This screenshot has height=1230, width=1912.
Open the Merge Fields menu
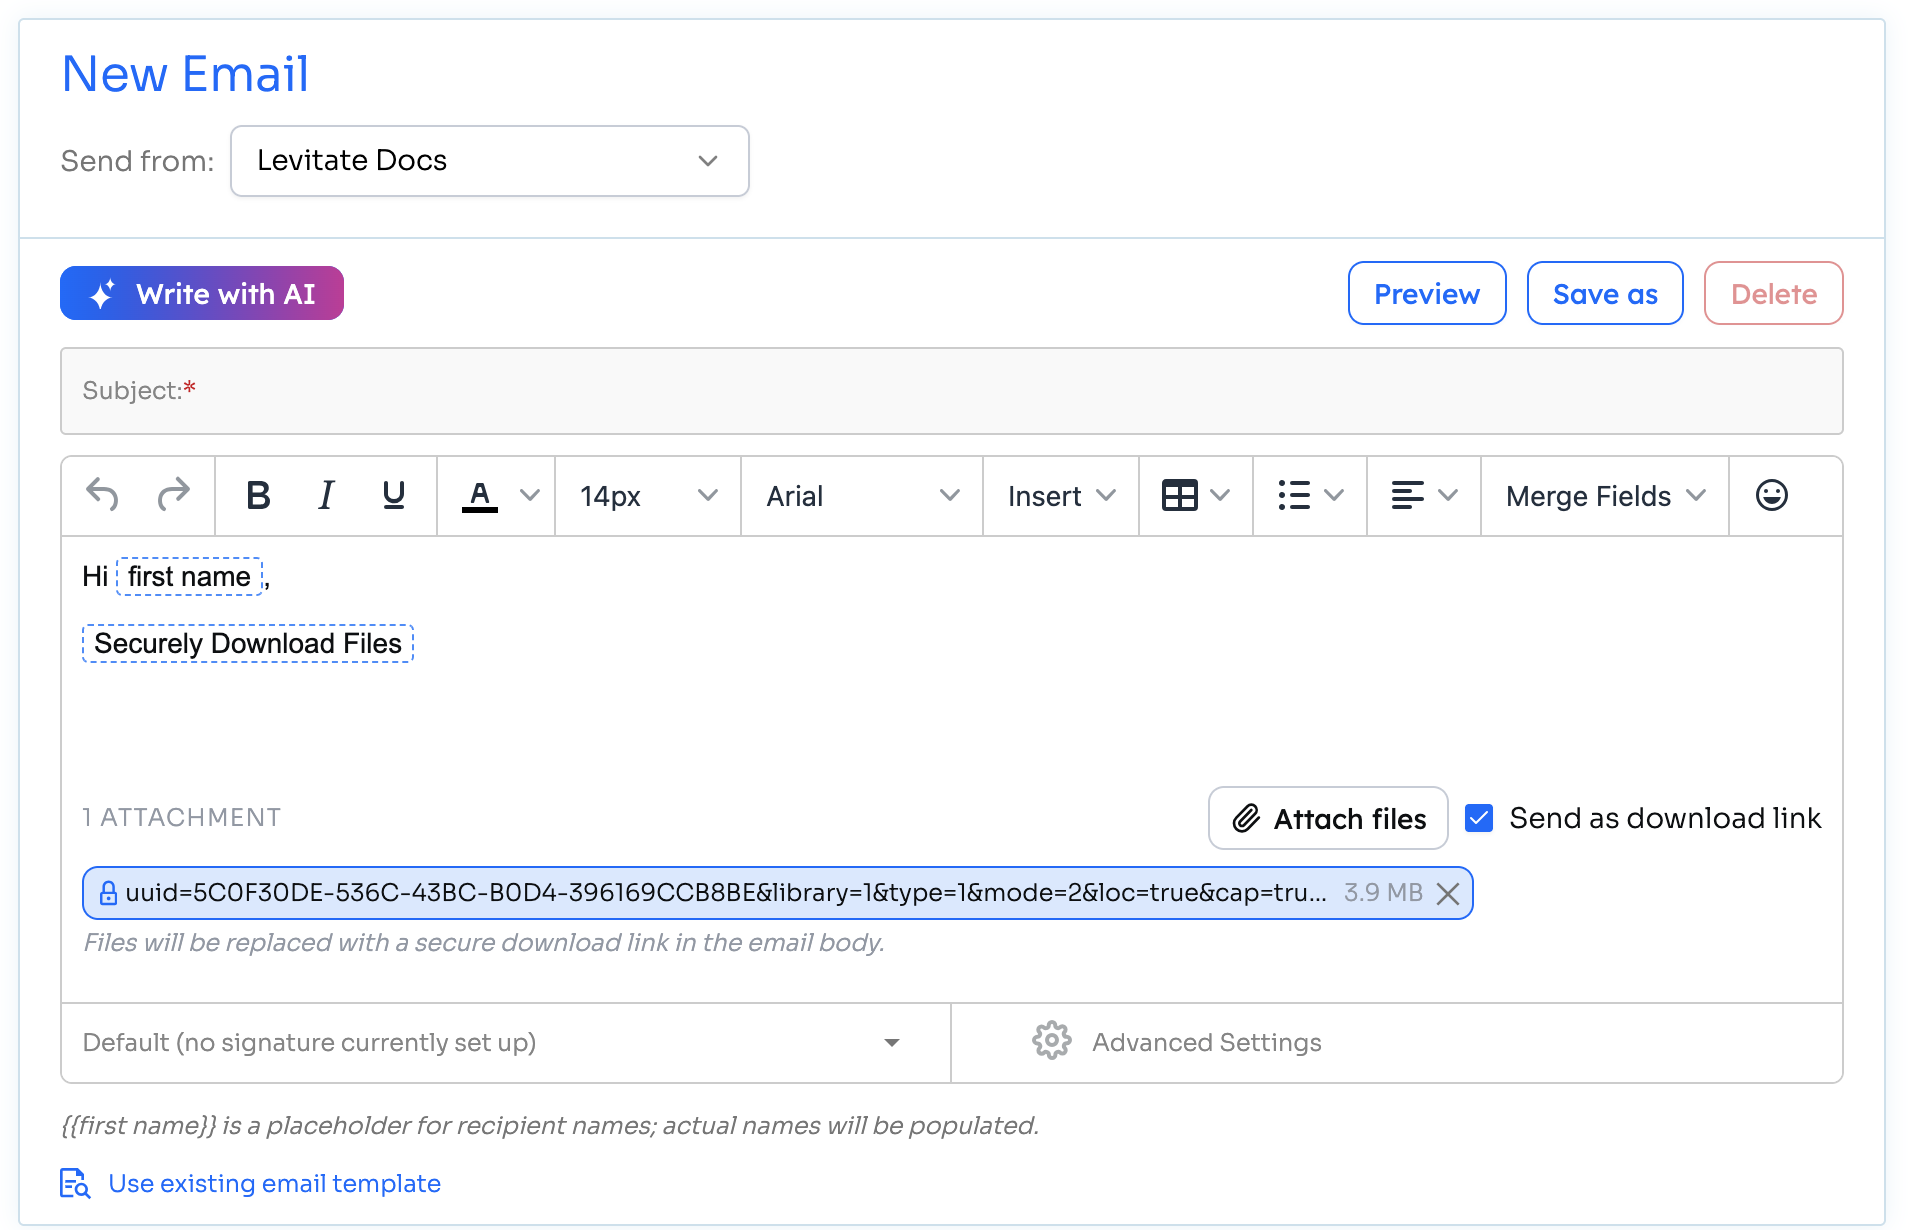click(1605, 496)
